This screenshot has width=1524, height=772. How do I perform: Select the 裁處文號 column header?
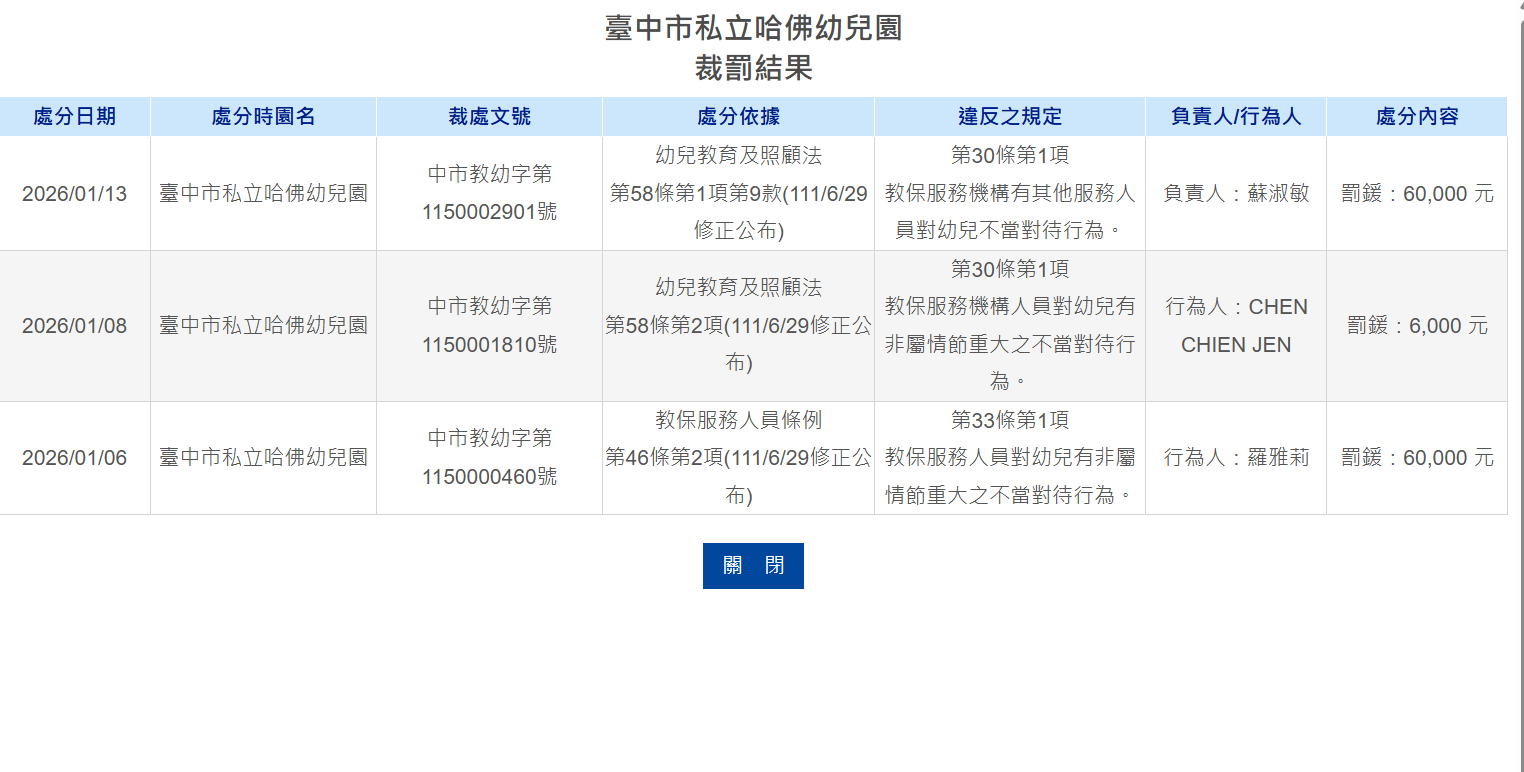(x=489, y=117)
